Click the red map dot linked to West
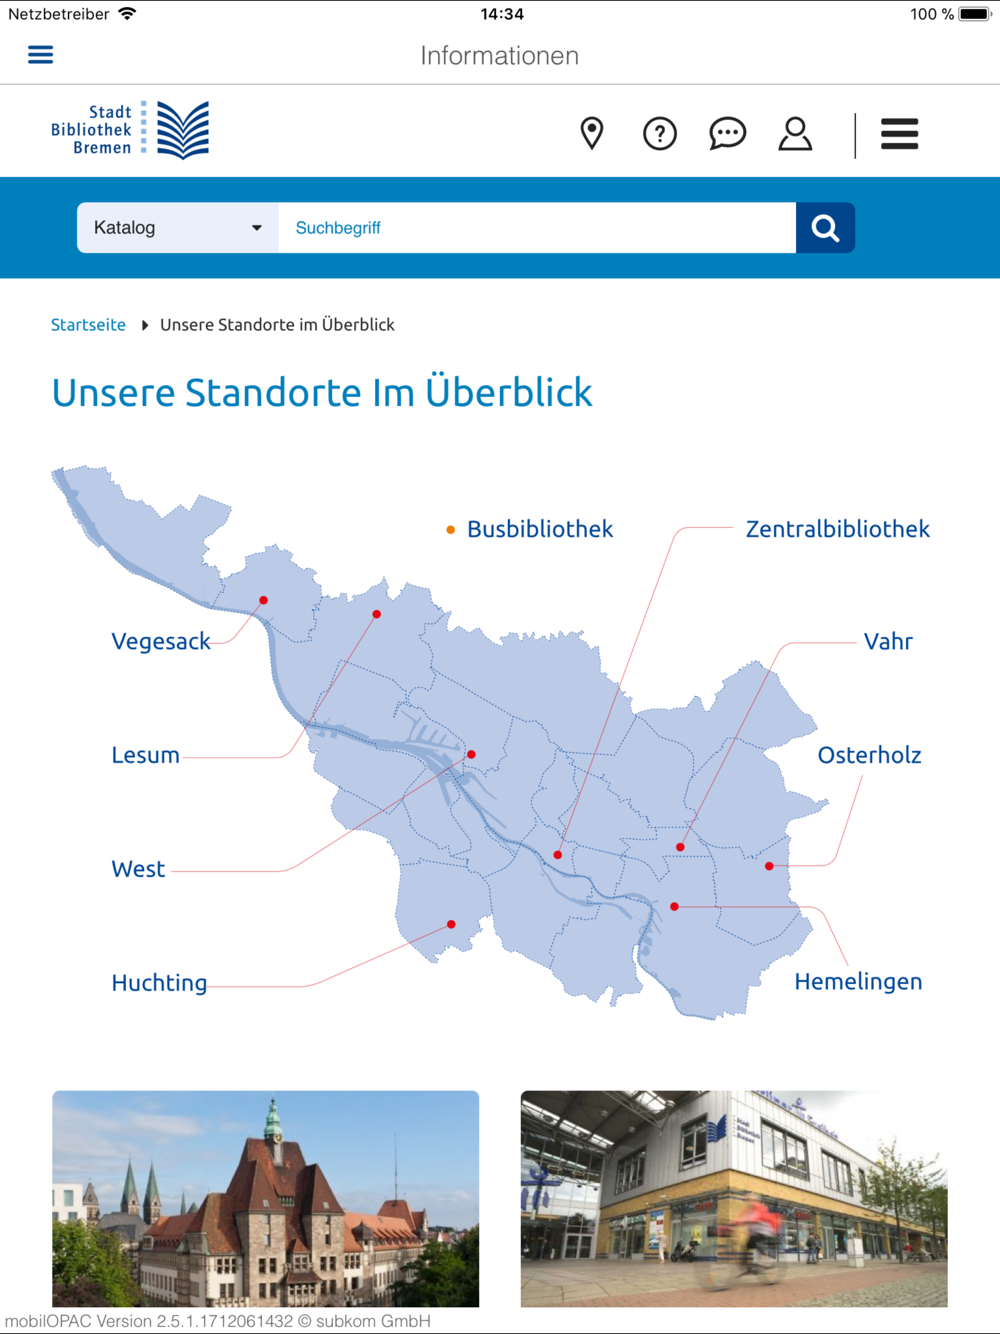Viewport: 1000px width, 1334px height. tap(471, 754)
